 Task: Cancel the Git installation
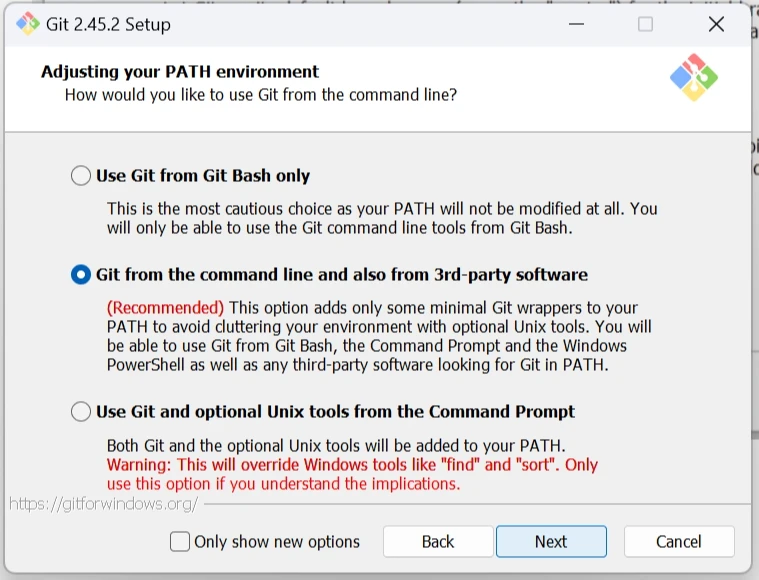tap(679, 542)
